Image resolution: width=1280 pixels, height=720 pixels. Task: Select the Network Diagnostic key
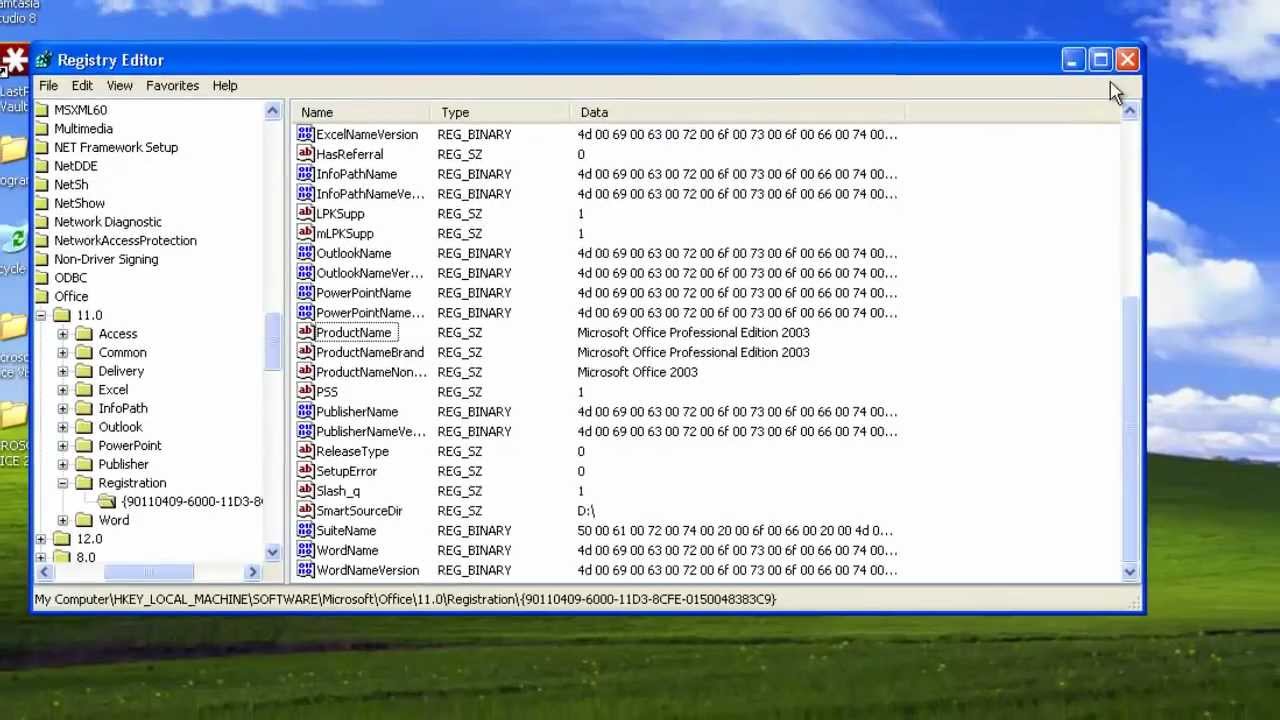(x=108, y=222)
